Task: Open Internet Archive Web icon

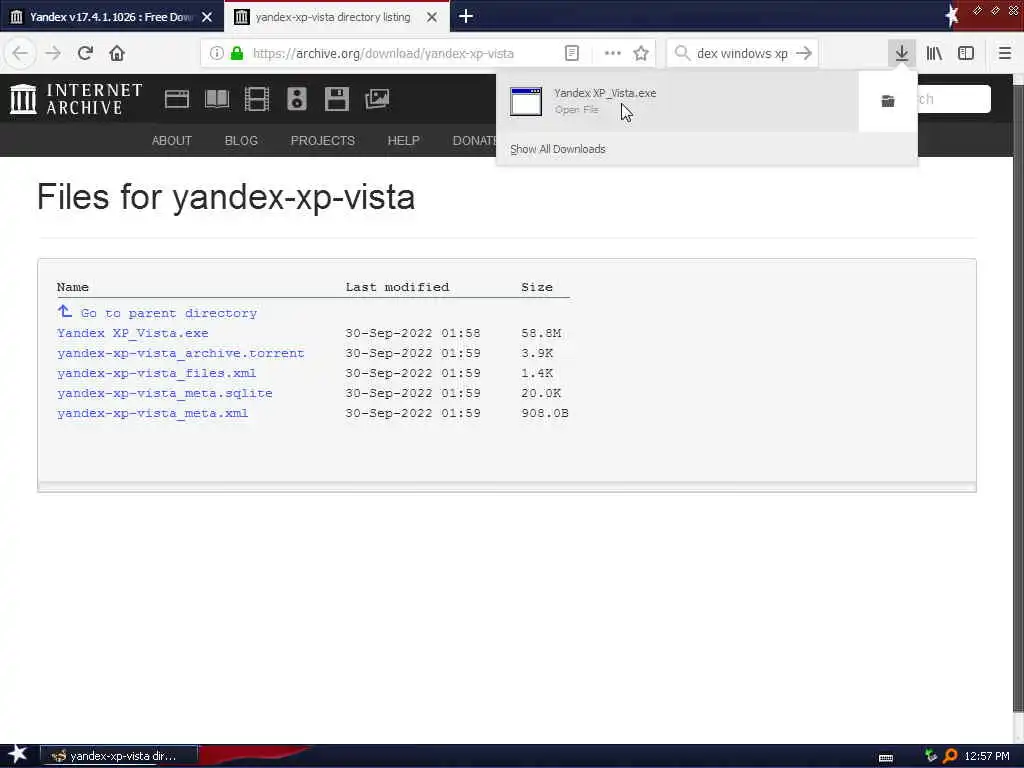Action: click(x=176, y=99)
